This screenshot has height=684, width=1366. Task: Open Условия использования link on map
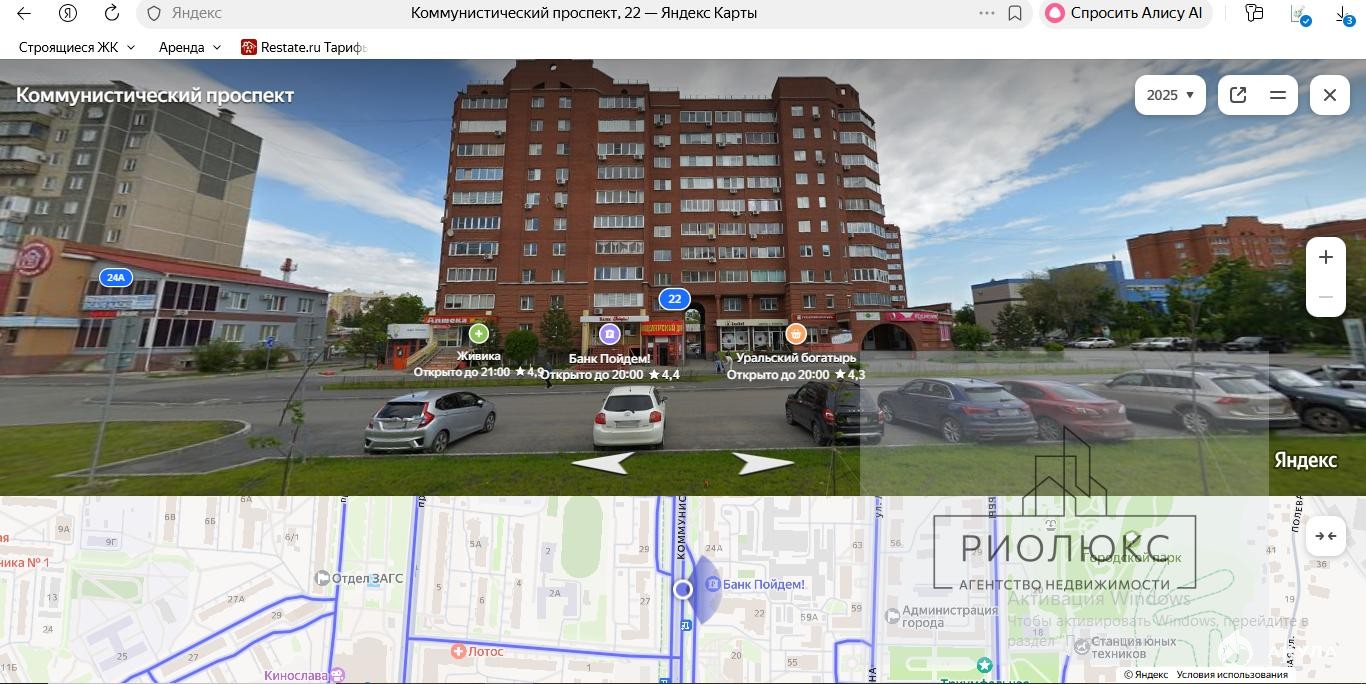click(x=1232, y=675)
